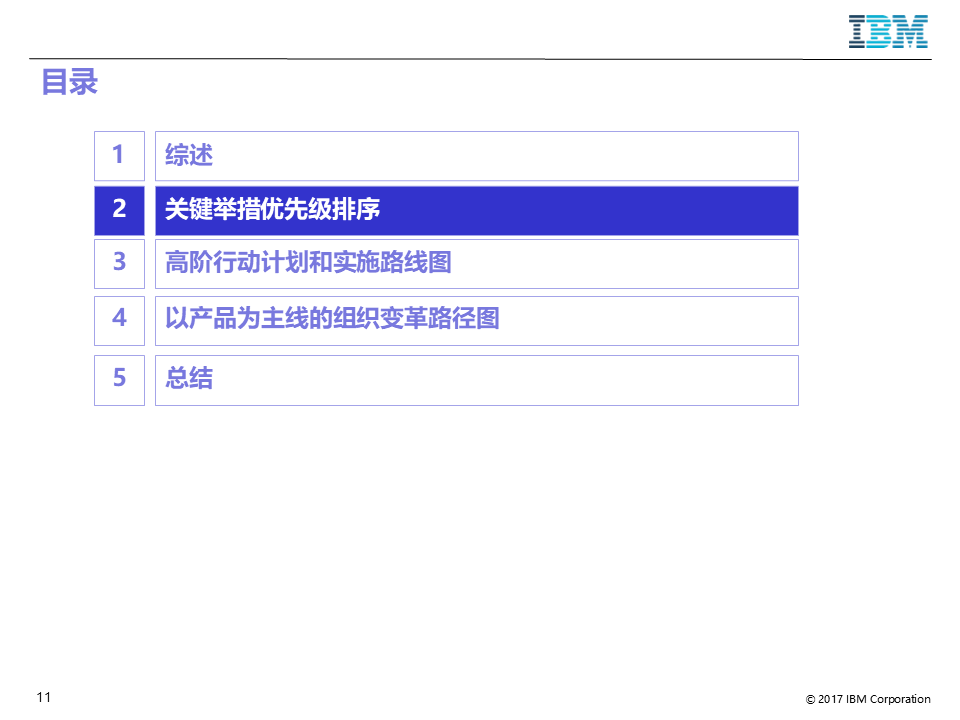Click blank area right of row 3 text
The image size is (960, 720).
click(624, 264)
